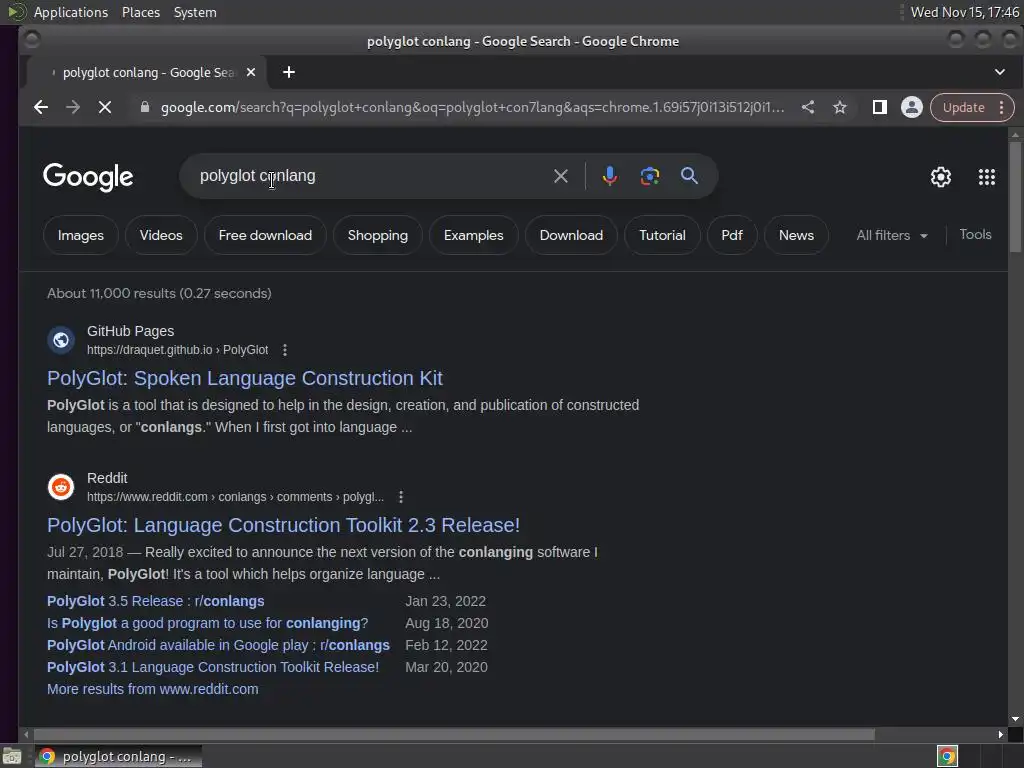Click the show desktop icon in bottom panel
This screenshot has height=768, width=1024.
coord(12,757)
